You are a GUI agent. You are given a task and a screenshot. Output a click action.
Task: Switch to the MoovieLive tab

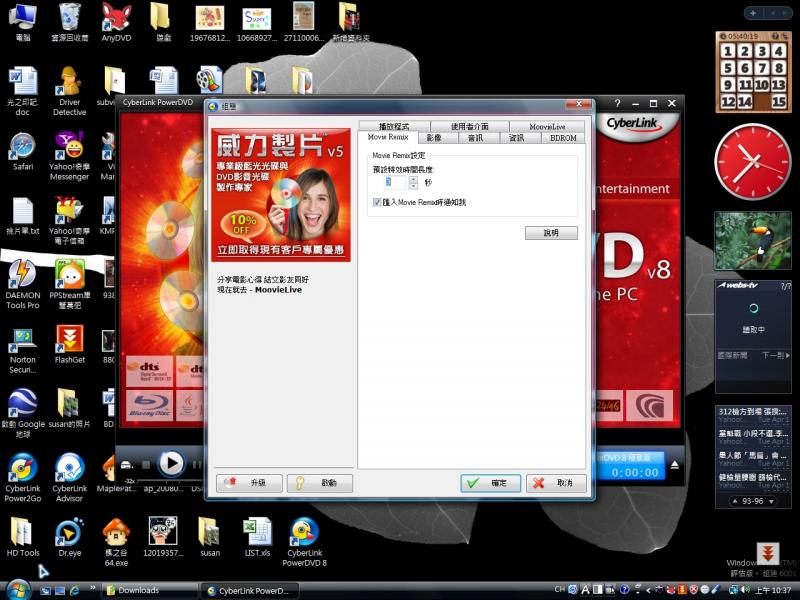click(x=547, y=127)
